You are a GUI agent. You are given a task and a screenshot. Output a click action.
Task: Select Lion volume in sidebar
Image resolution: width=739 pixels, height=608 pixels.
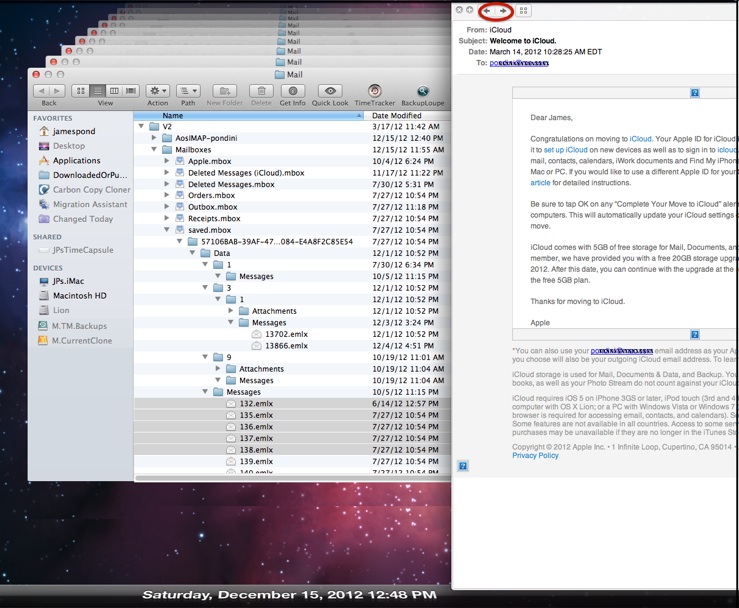pyautogui.click(x=61, y=310)
